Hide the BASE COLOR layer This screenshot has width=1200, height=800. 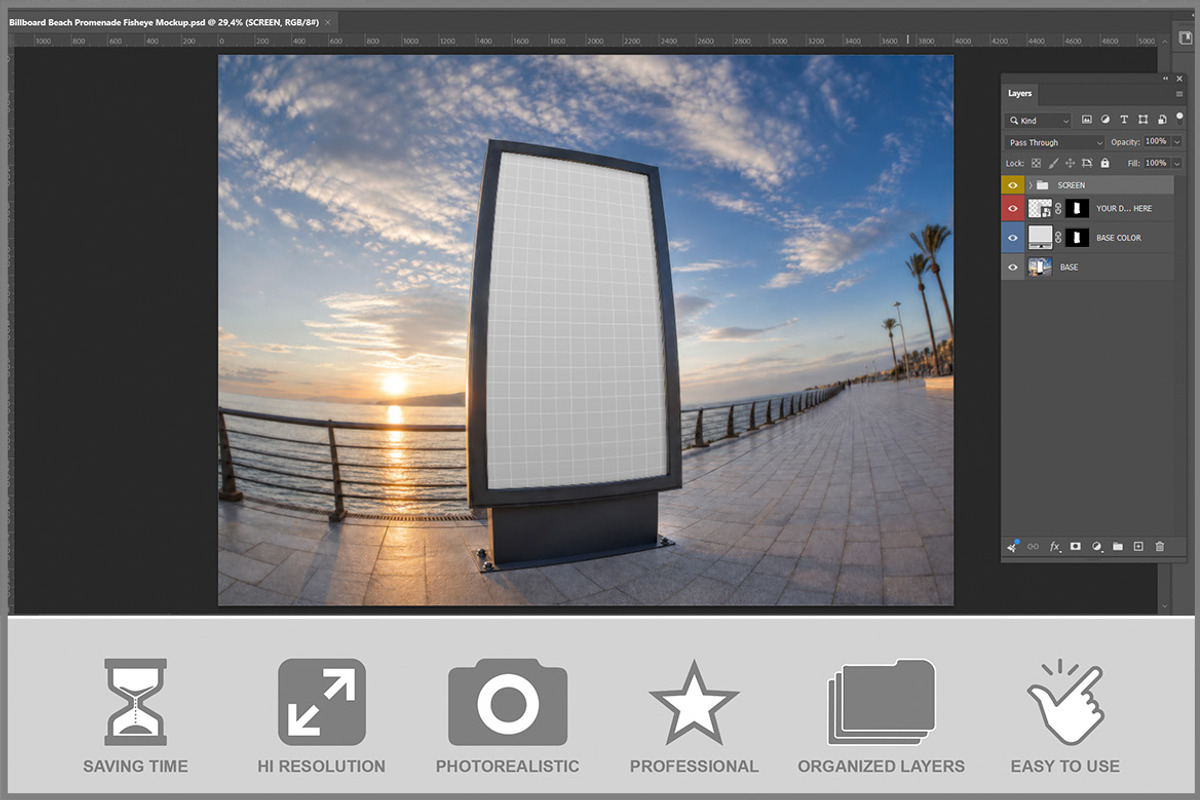point(1013,237)
